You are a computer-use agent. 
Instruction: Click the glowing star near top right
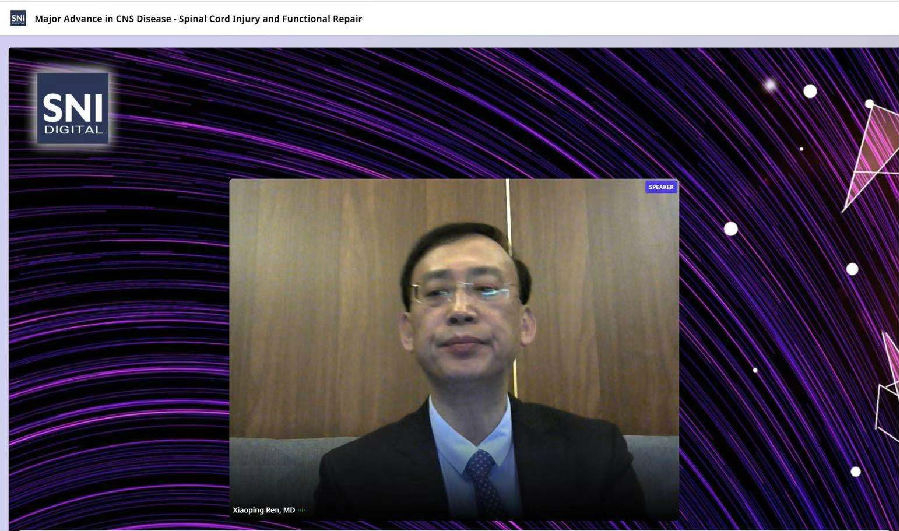770,86
